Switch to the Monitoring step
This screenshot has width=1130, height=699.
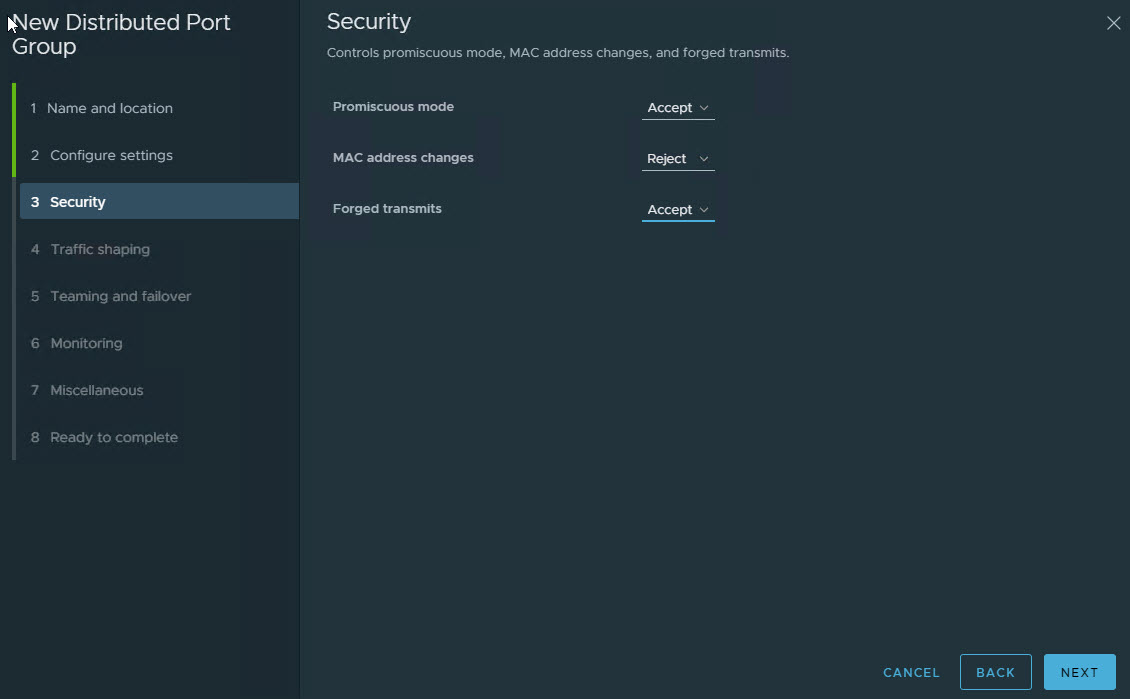click(86, 343)
